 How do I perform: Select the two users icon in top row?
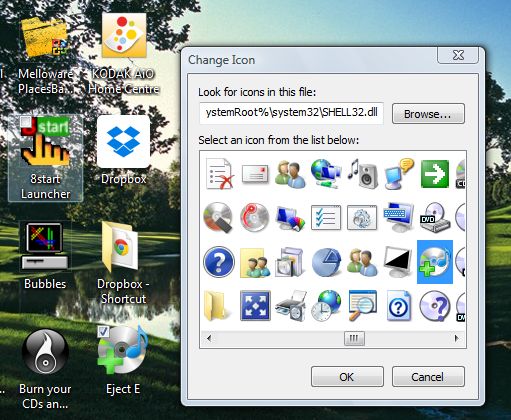[x=290, y=174]
